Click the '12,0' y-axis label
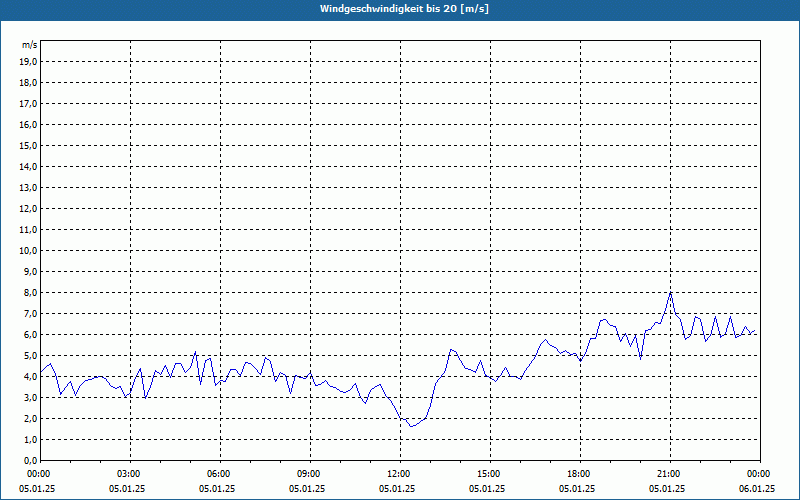The width and height of the screenshot is (800, 500). [x=29, y=209]
